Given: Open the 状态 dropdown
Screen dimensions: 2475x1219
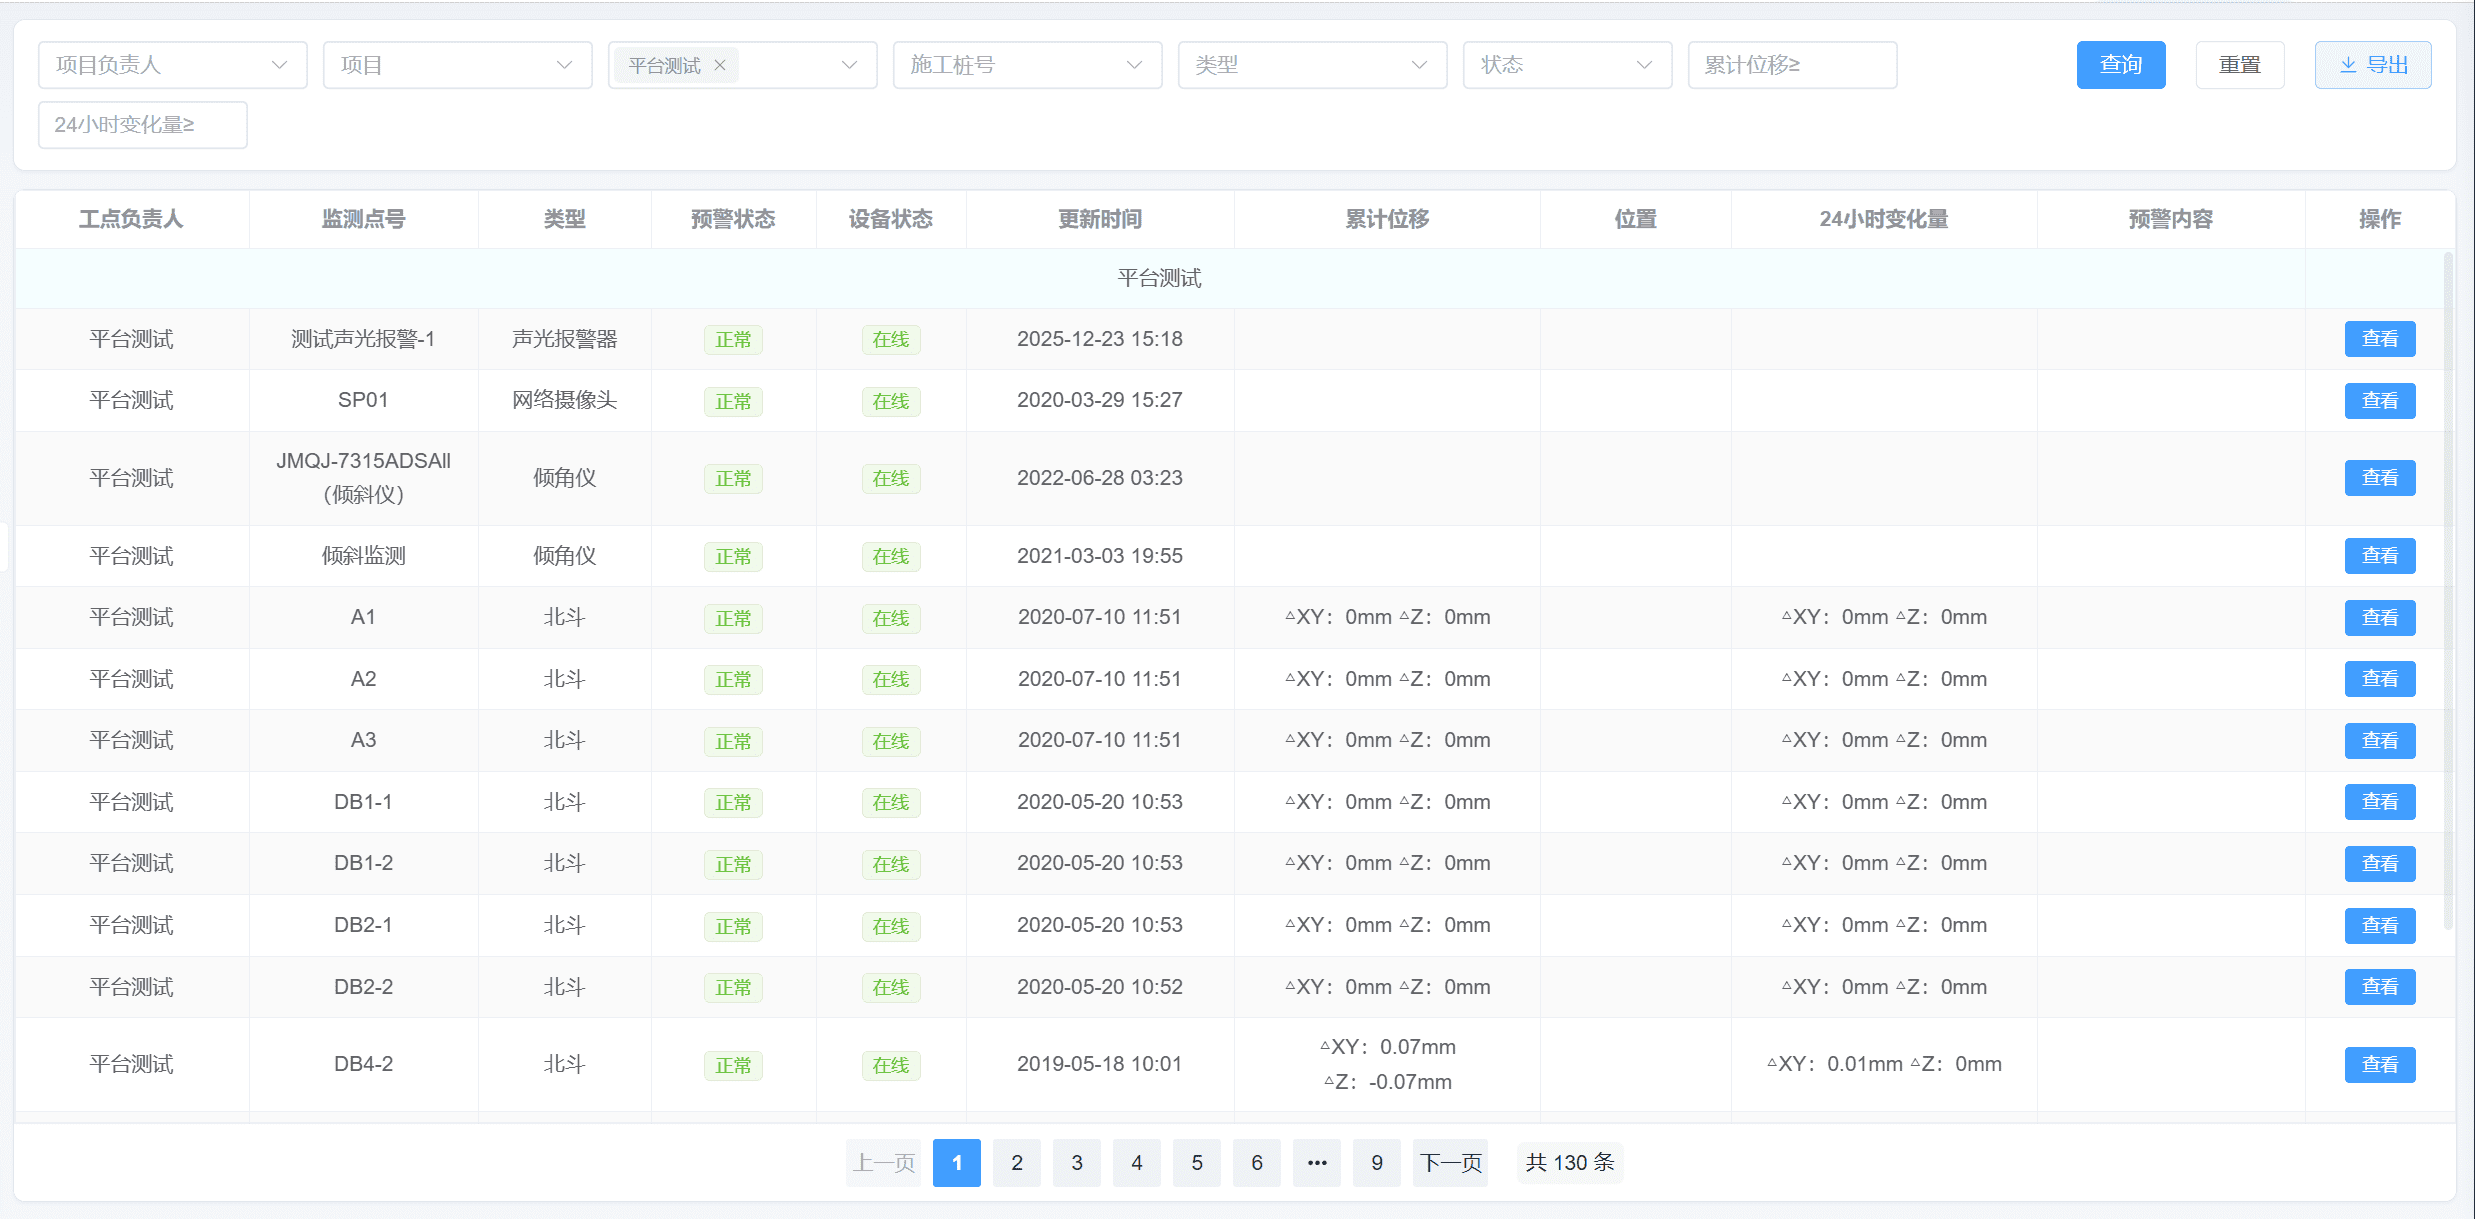Looking at the screenshot, I should coord(1568,65).
